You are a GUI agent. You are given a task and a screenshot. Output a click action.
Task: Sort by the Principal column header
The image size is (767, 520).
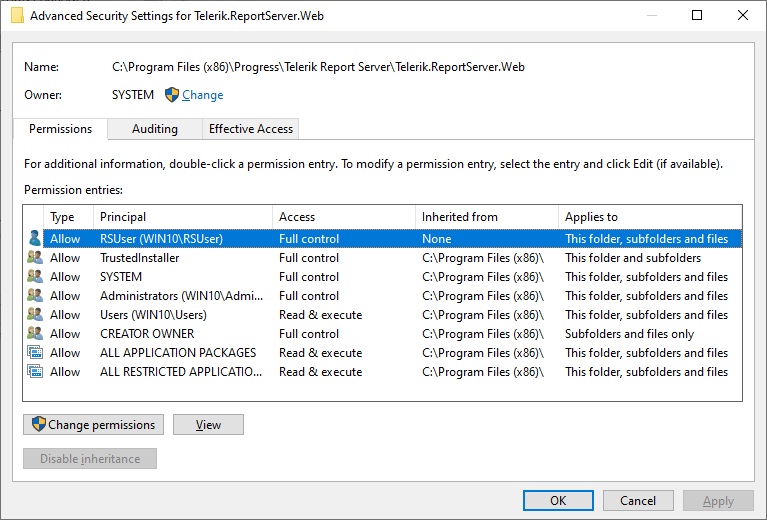click(183, 217)
